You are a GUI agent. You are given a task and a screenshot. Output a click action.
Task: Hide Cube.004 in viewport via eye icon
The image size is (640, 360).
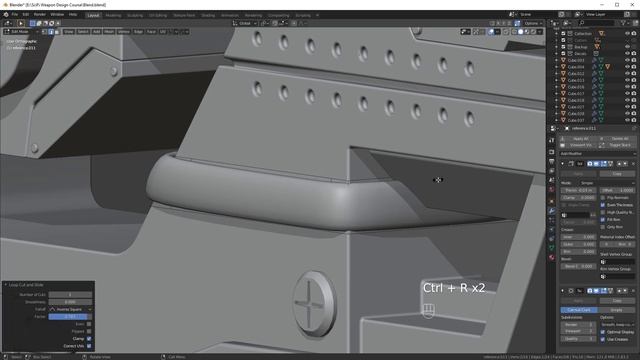tap(627, 67)
